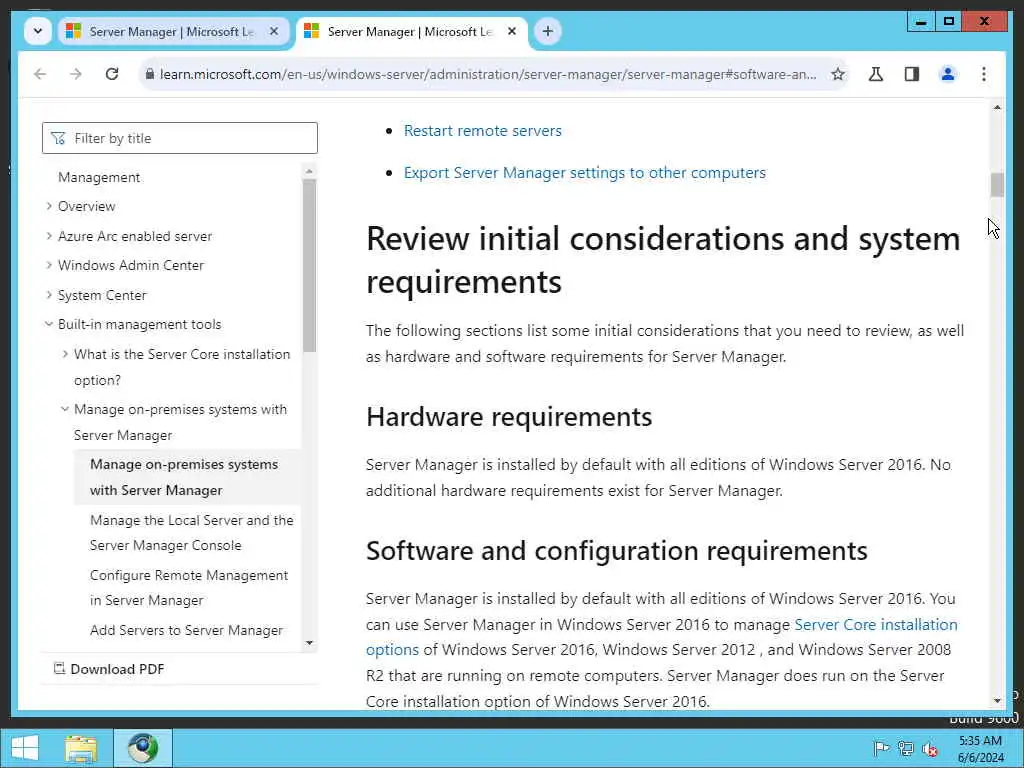This screenshot has height=768, width=1024.
Task: Expand the Windows Admin Center node
Action: (x=49, y=265)
